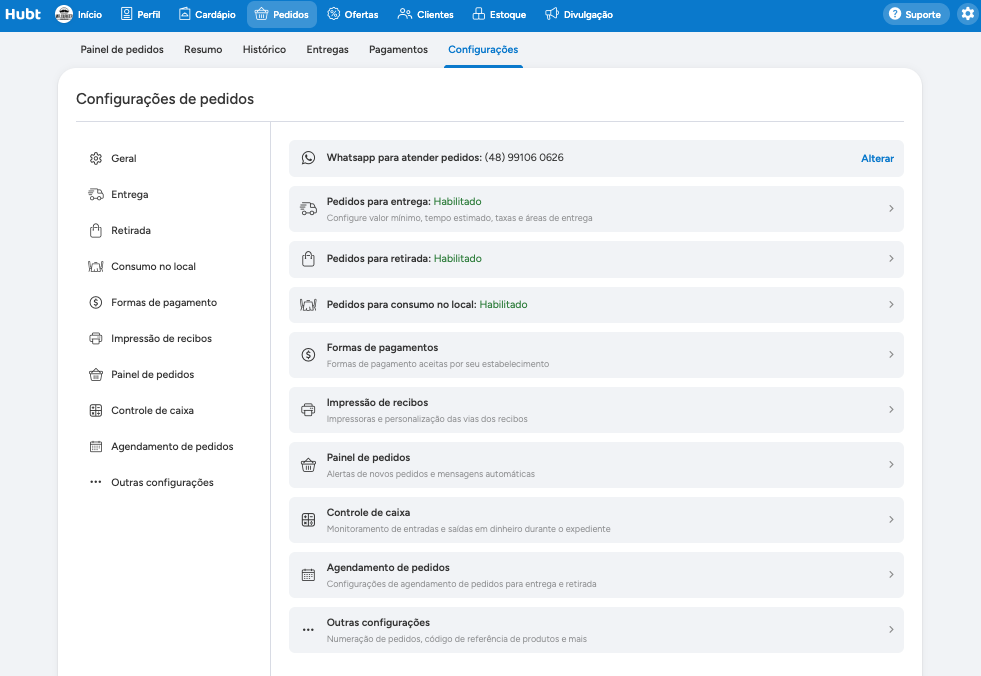Click the Painel de pedidos basket icon in sidebar

click(96, 374)
